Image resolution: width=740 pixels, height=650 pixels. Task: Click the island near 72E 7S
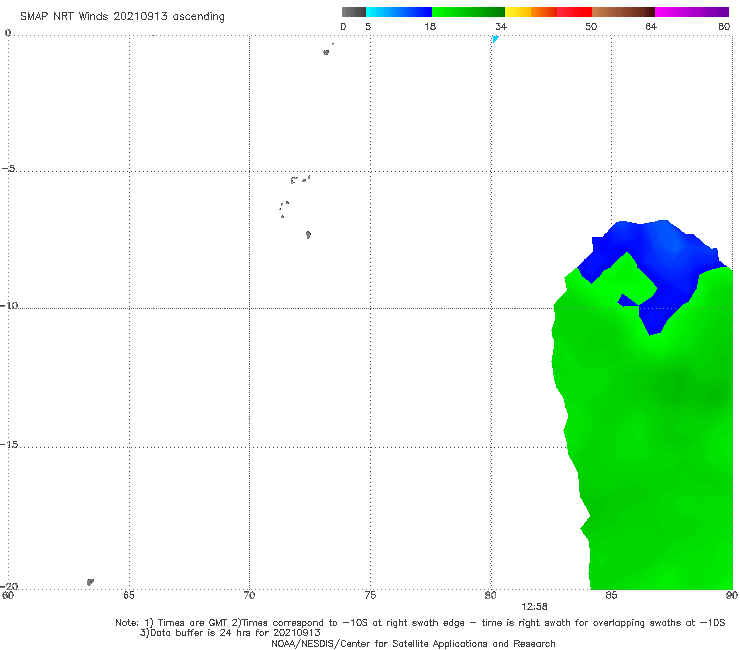(308, 235)
